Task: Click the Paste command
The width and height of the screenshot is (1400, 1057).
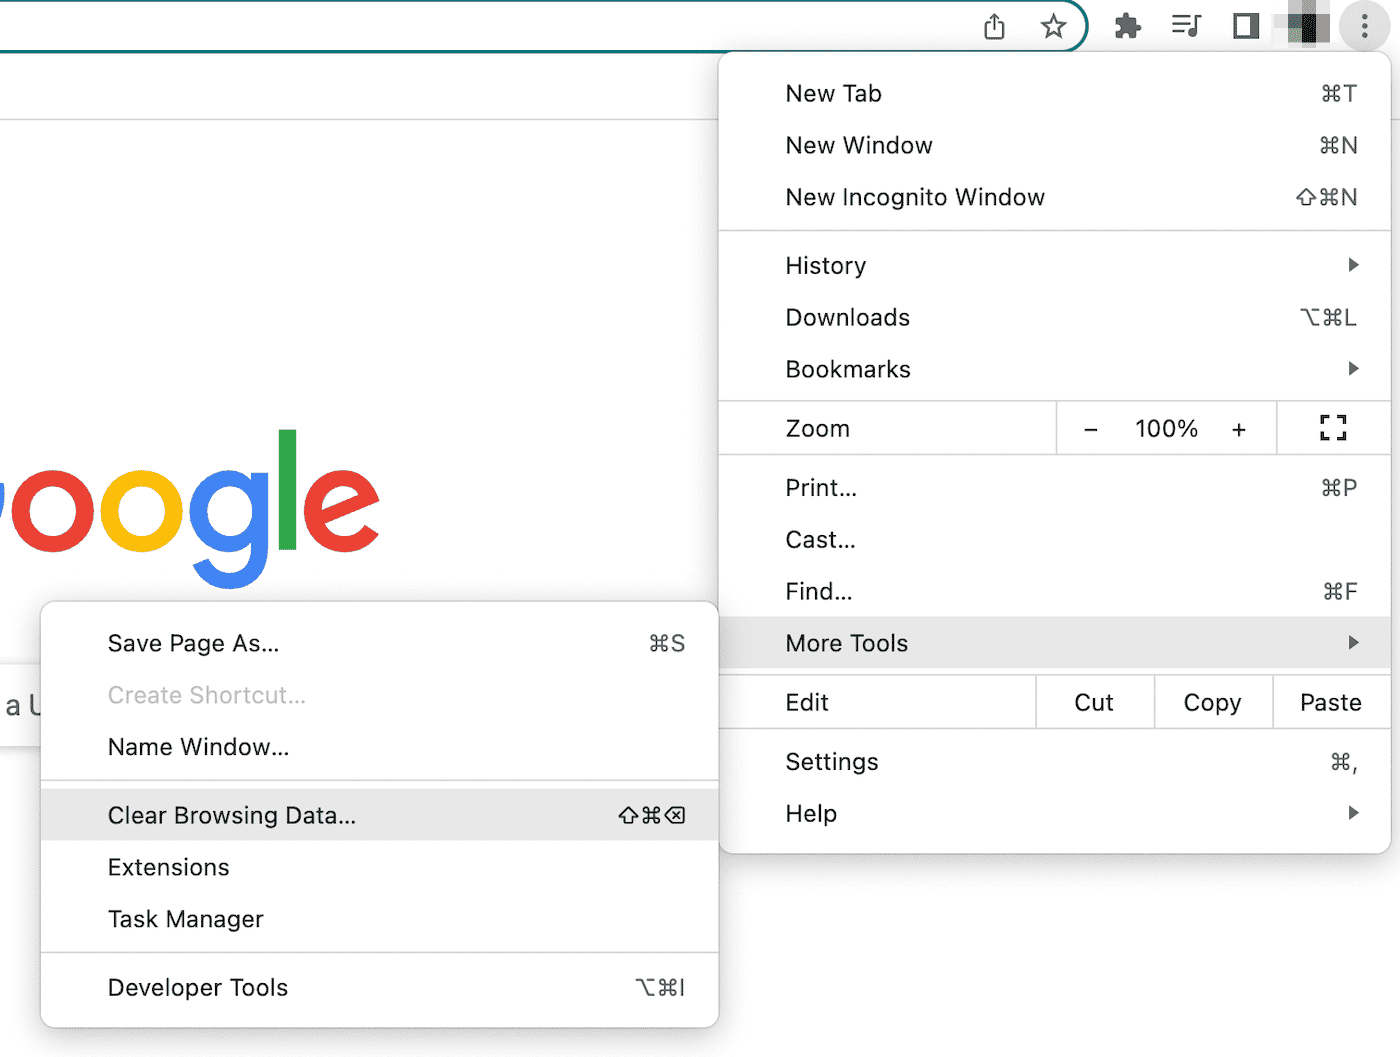Action: coord(1330,702)
